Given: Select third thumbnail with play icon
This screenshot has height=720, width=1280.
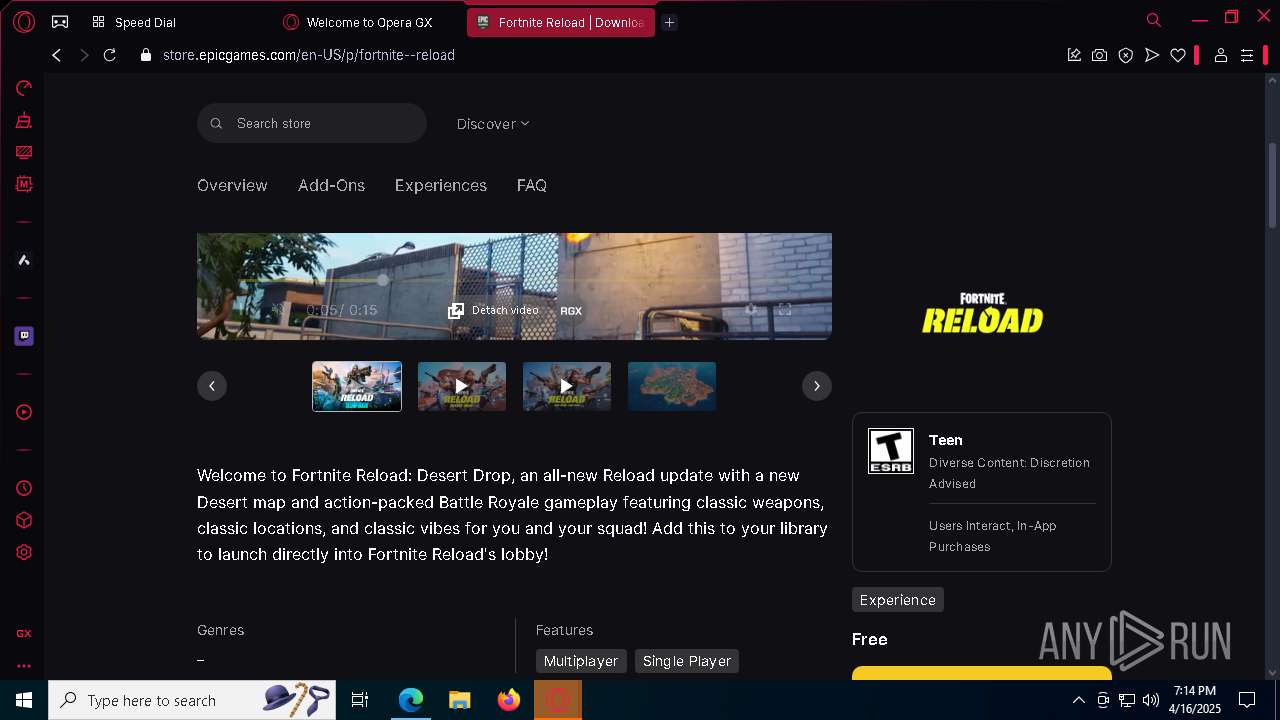Looking at the screenshot, I should pos(567,386).
